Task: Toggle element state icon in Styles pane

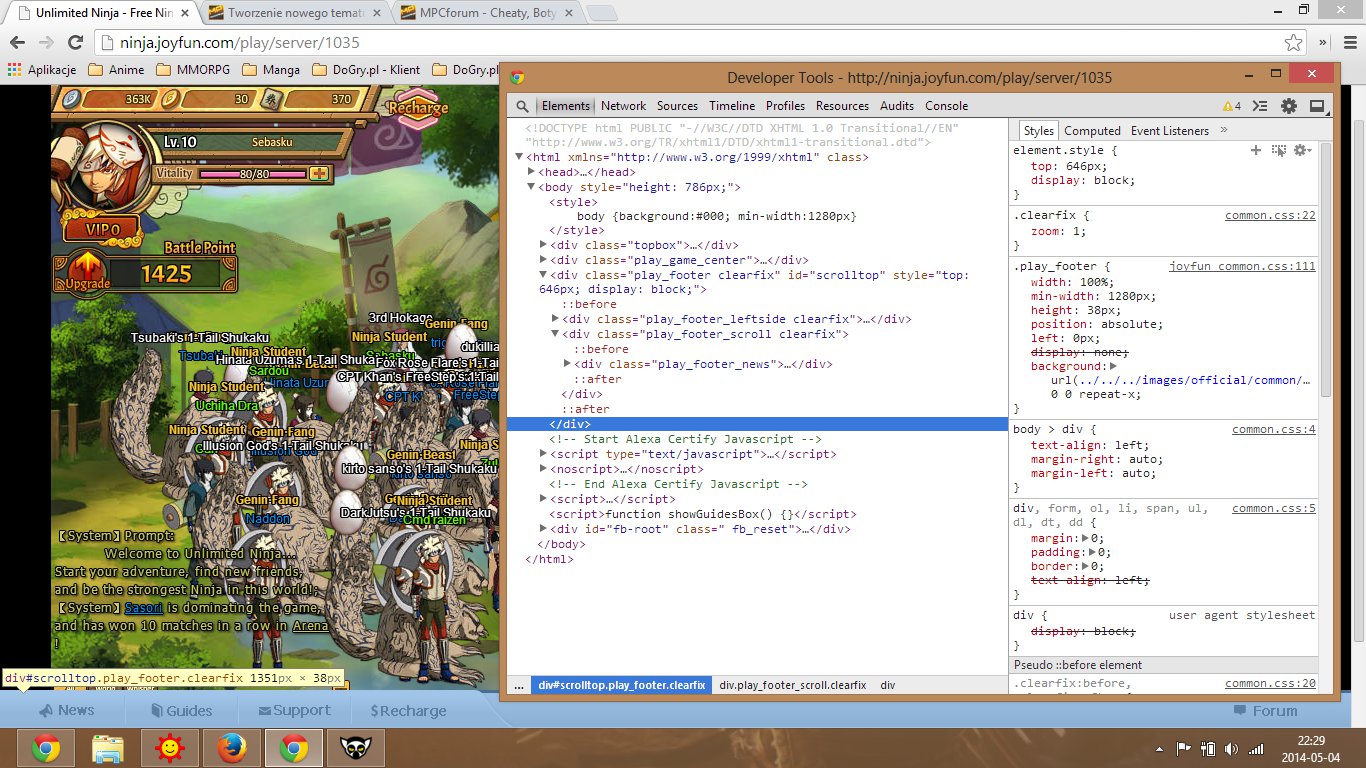Action: click(1279, 150)
